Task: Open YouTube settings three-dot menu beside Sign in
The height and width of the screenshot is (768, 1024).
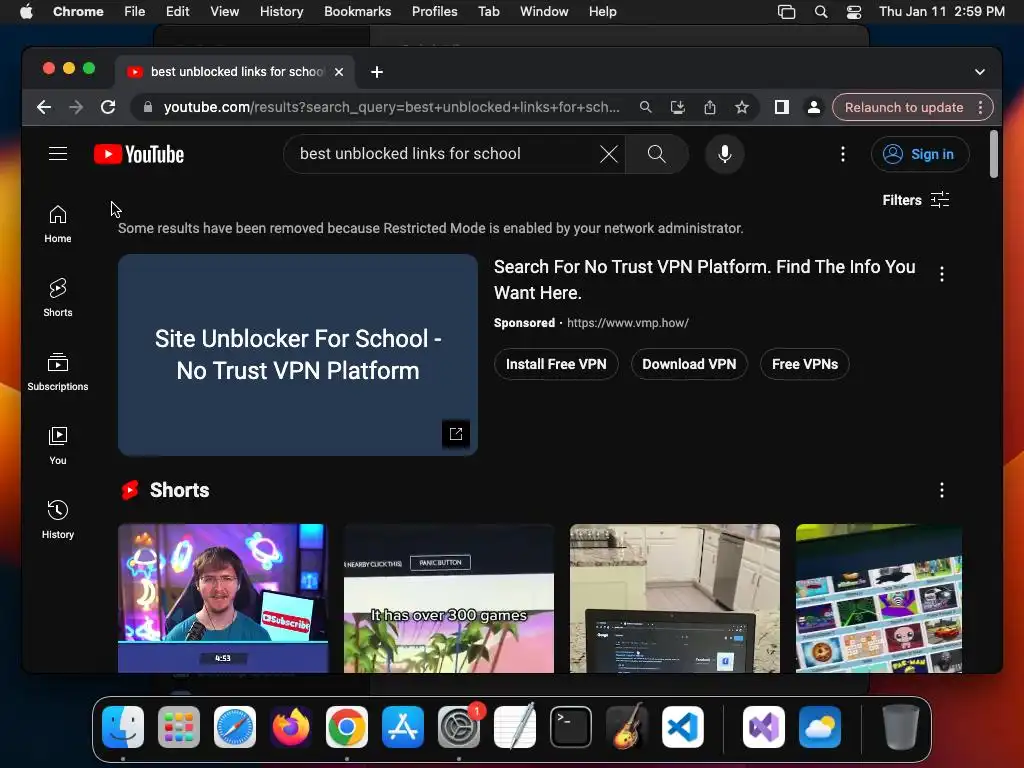Action: (x=842, y=154)
